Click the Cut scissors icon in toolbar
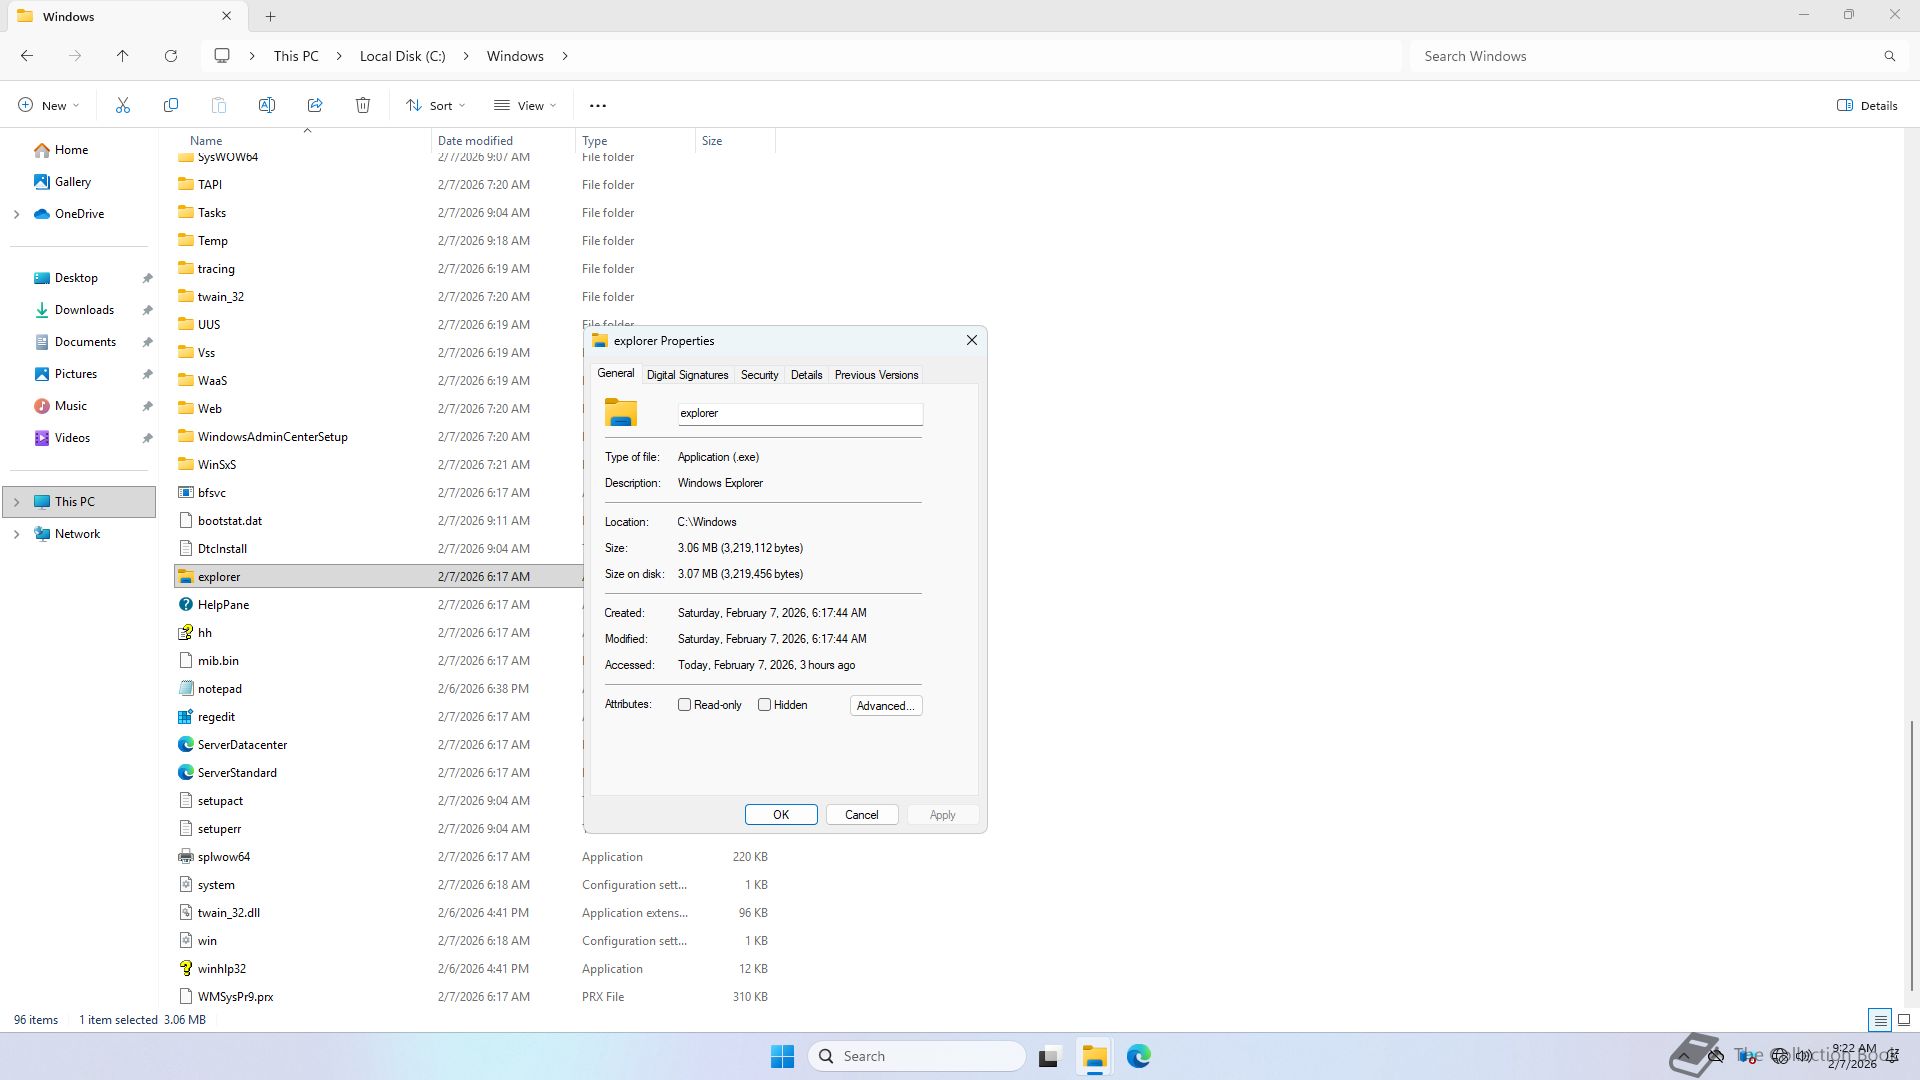This screenshot has height=1080, width=1920. [x=123, y=105]
